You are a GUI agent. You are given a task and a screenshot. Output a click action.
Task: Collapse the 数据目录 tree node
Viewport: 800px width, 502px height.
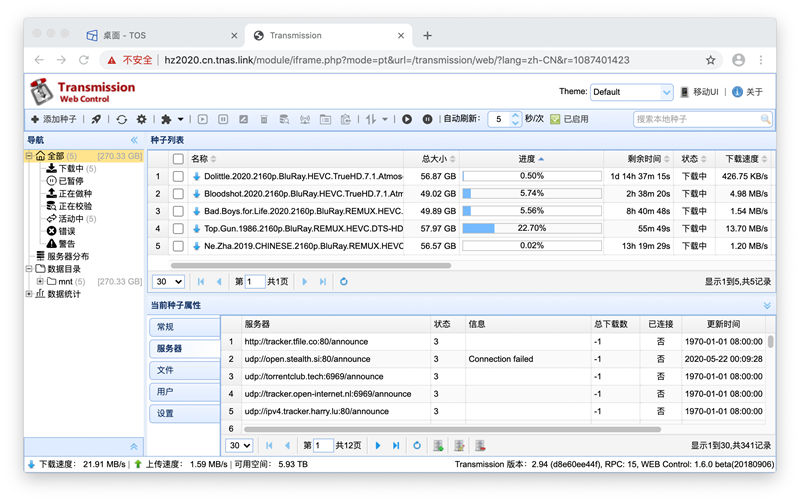point(29,268)
